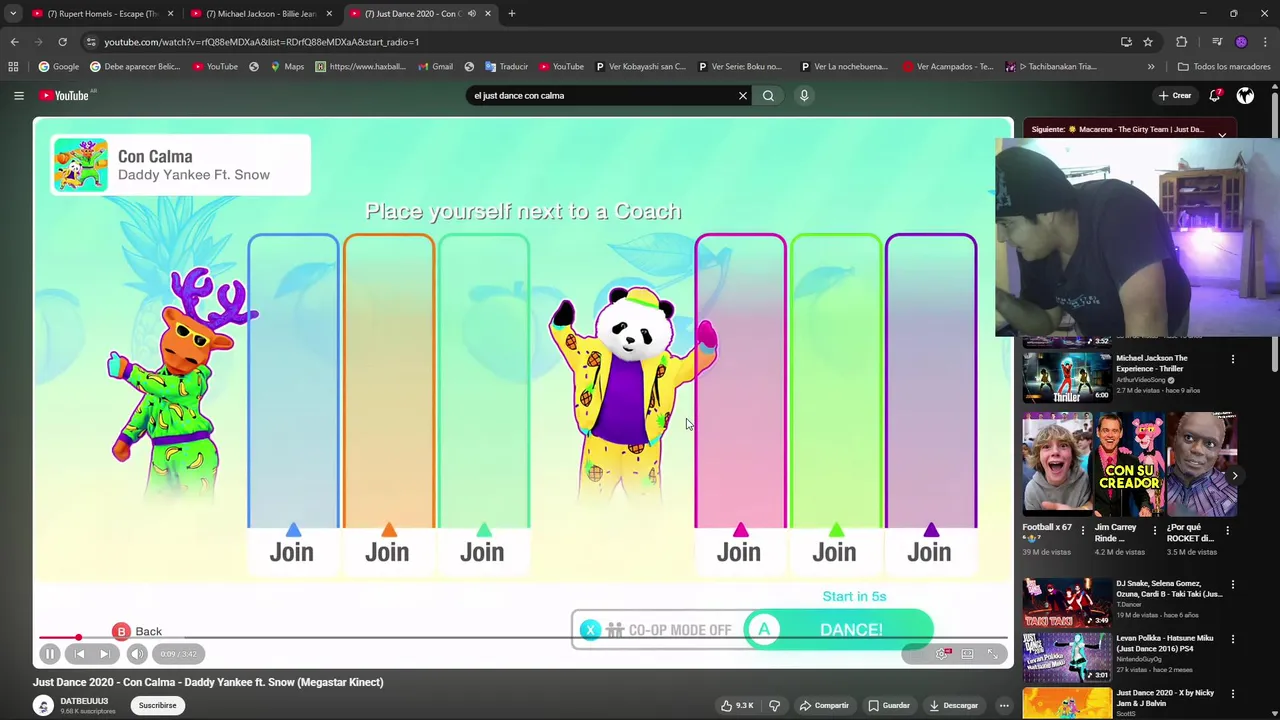Open the Gmail bookmark
1280x720 pixels.
pyautogui.click(x=434, y=67)
